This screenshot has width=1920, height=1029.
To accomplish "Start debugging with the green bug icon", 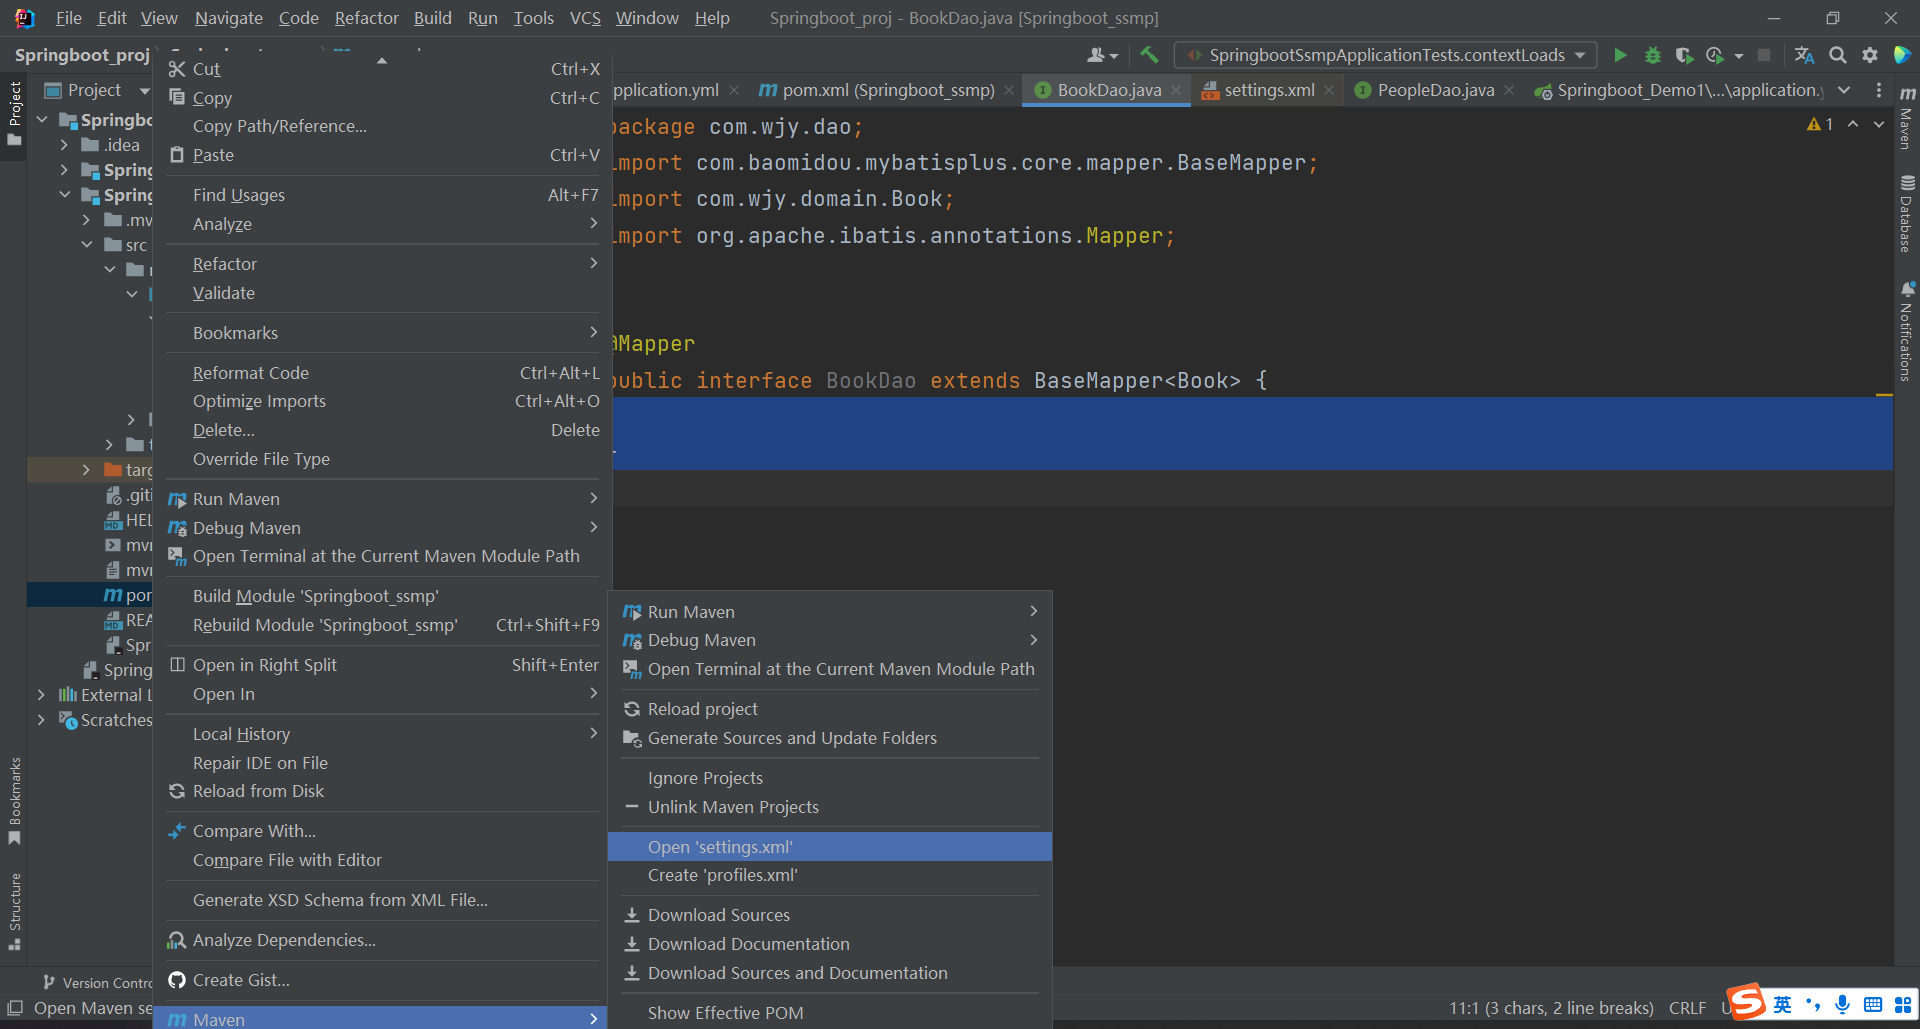I will pos(1652,55).
